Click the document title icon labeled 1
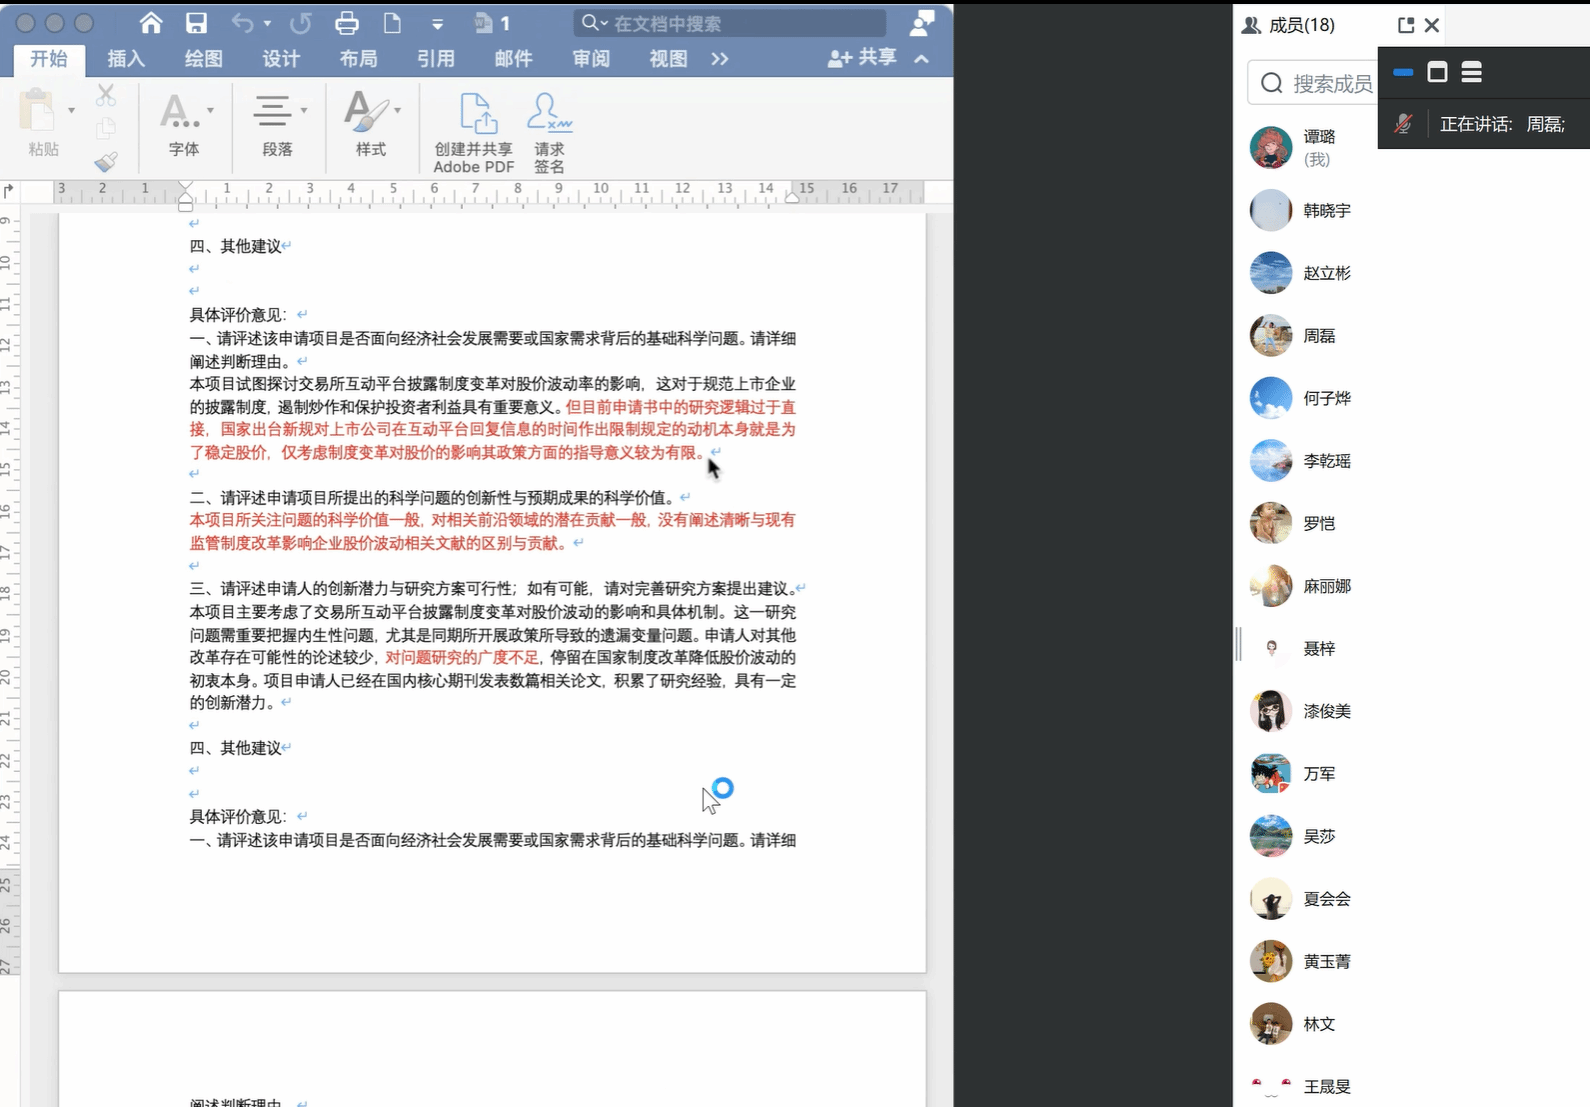The image size is (1590, 1107). [x=492, y=23]
